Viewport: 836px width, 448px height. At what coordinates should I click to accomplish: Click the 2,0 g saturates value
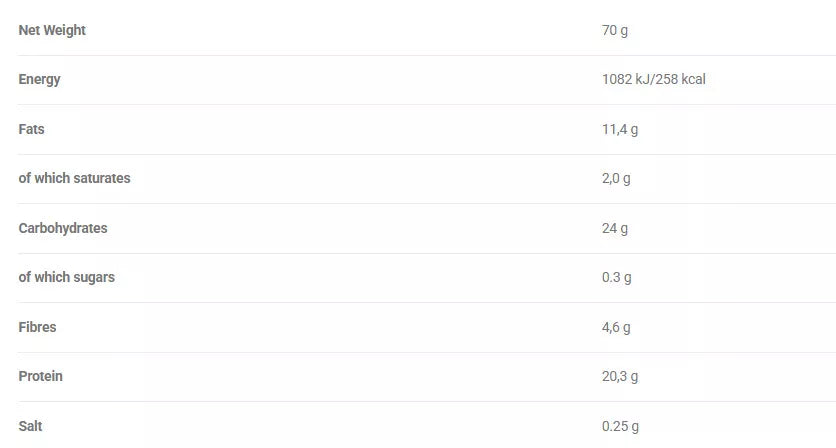coord(616,178)
